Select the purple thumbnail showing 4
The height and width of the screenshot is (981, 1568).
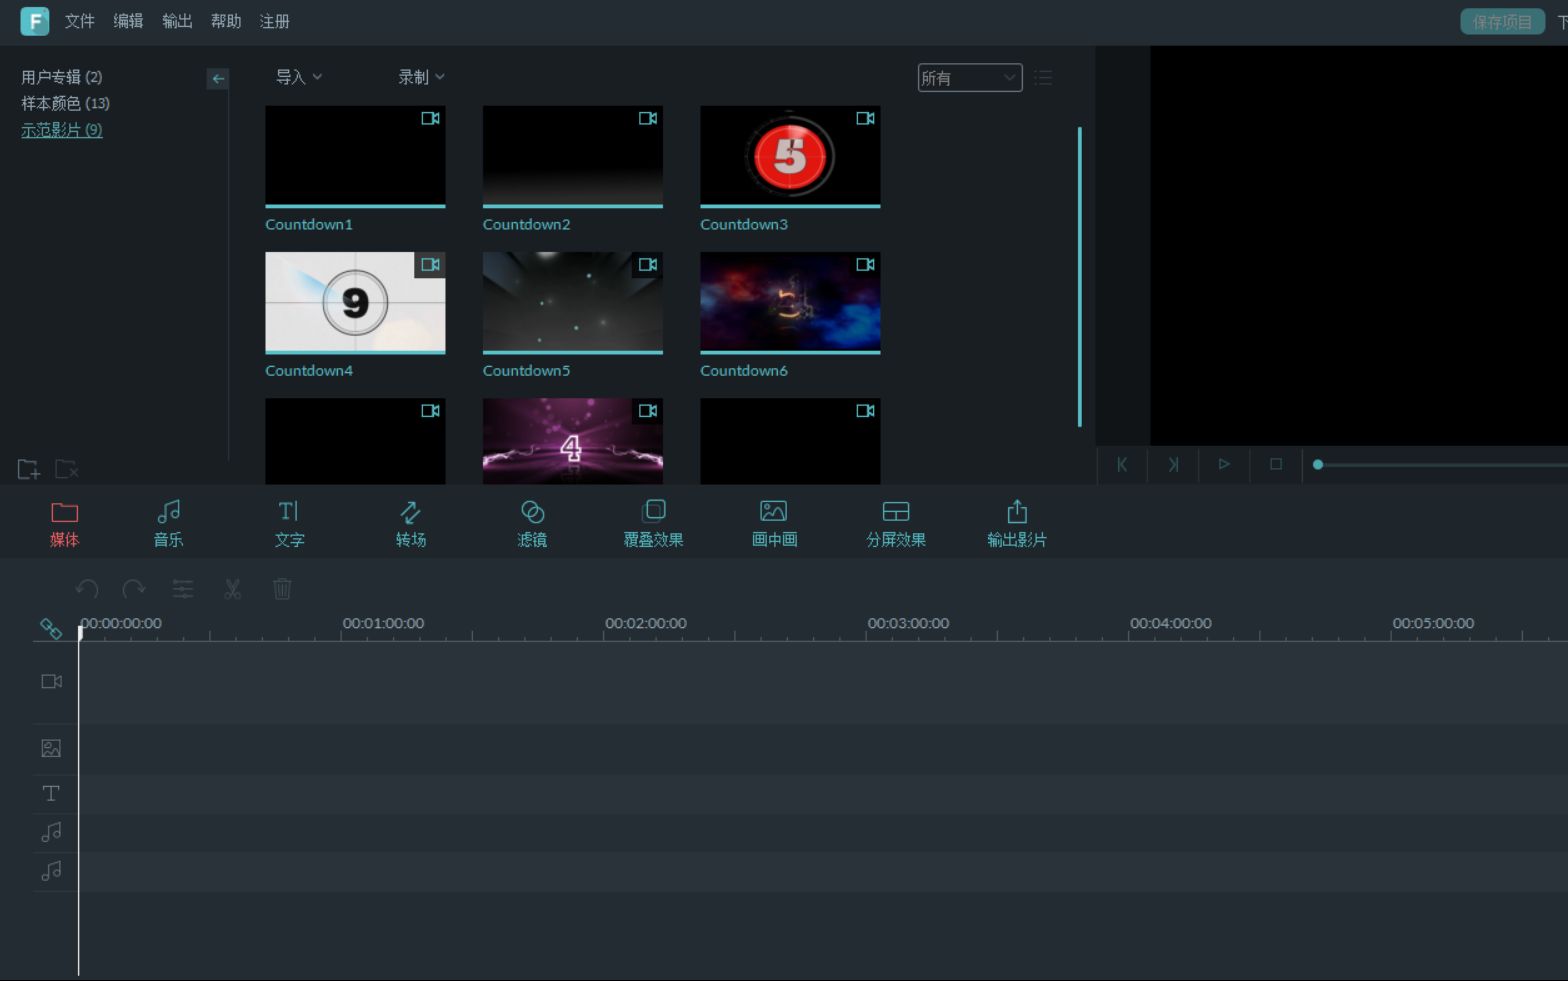(573, 441)
